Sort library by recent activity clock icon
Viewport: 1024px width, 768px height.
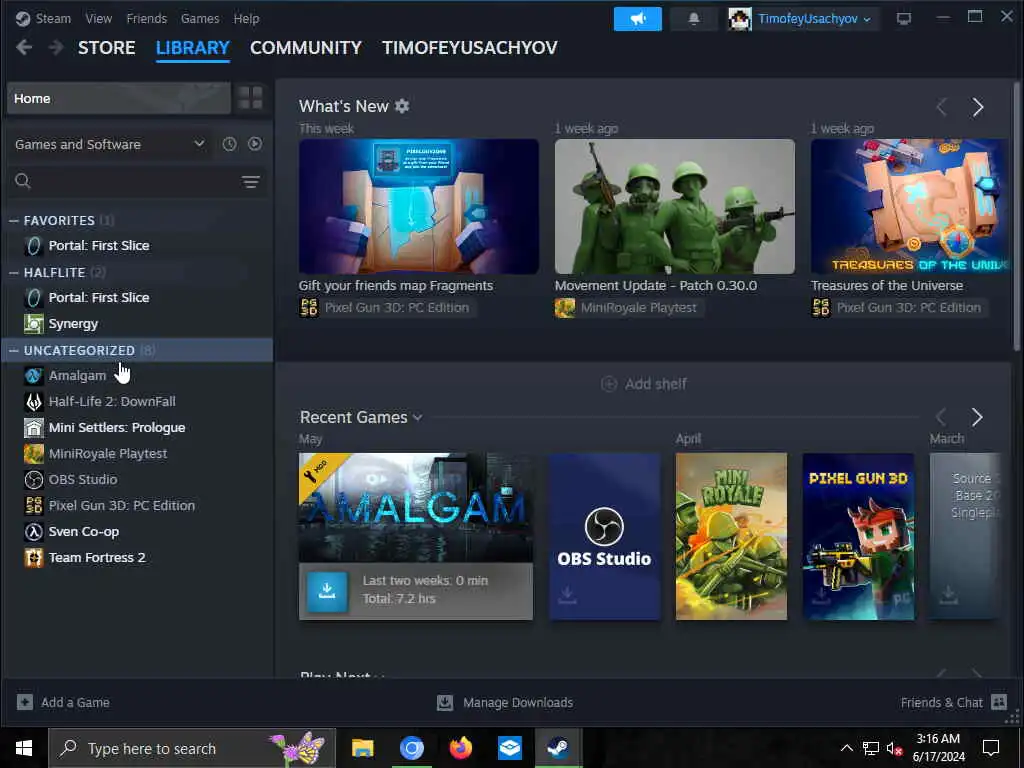click(229, 144)
